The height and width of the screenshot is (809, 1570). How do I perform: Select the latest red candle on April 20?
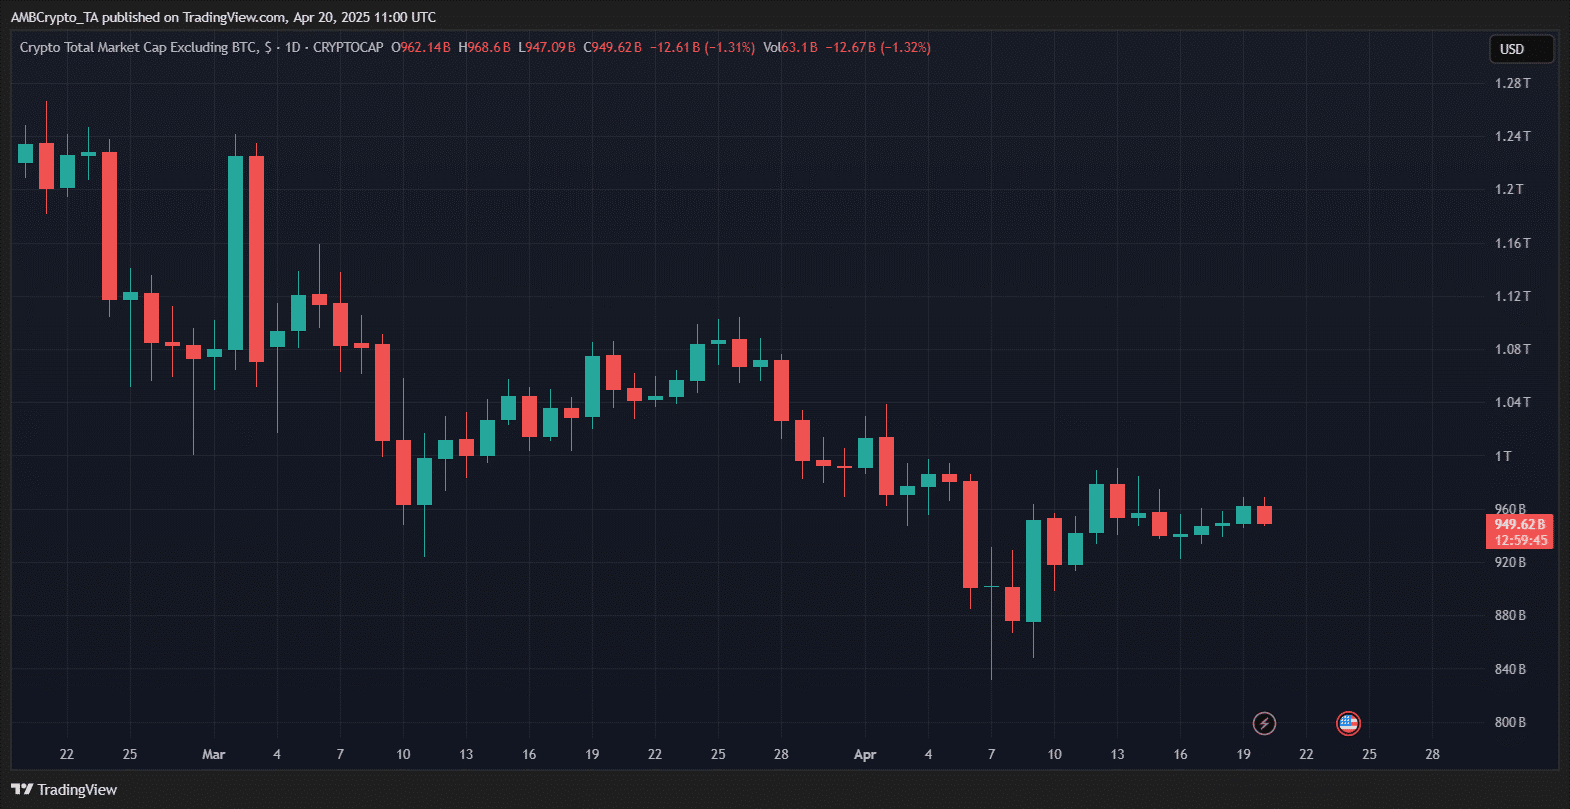pos(1264,514)
